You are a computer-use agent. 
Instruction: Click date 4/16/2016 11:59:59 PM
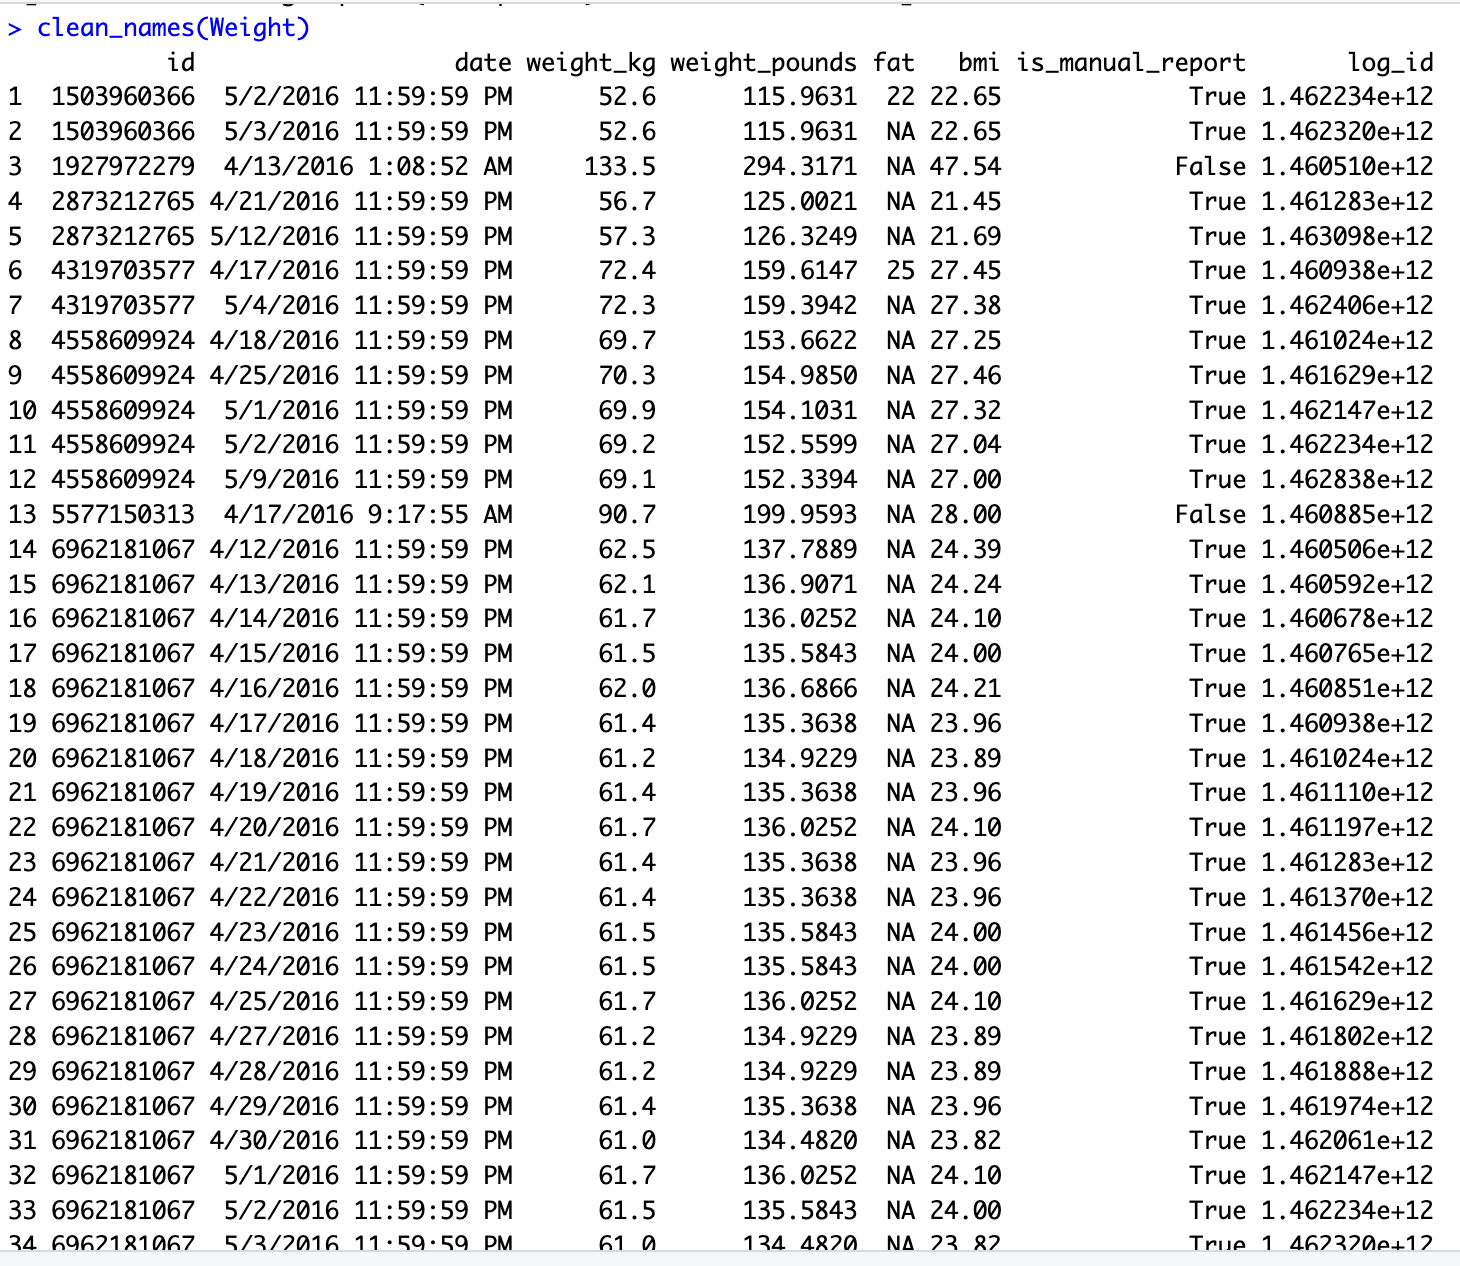pyautogui.click(x=361, y=688)
